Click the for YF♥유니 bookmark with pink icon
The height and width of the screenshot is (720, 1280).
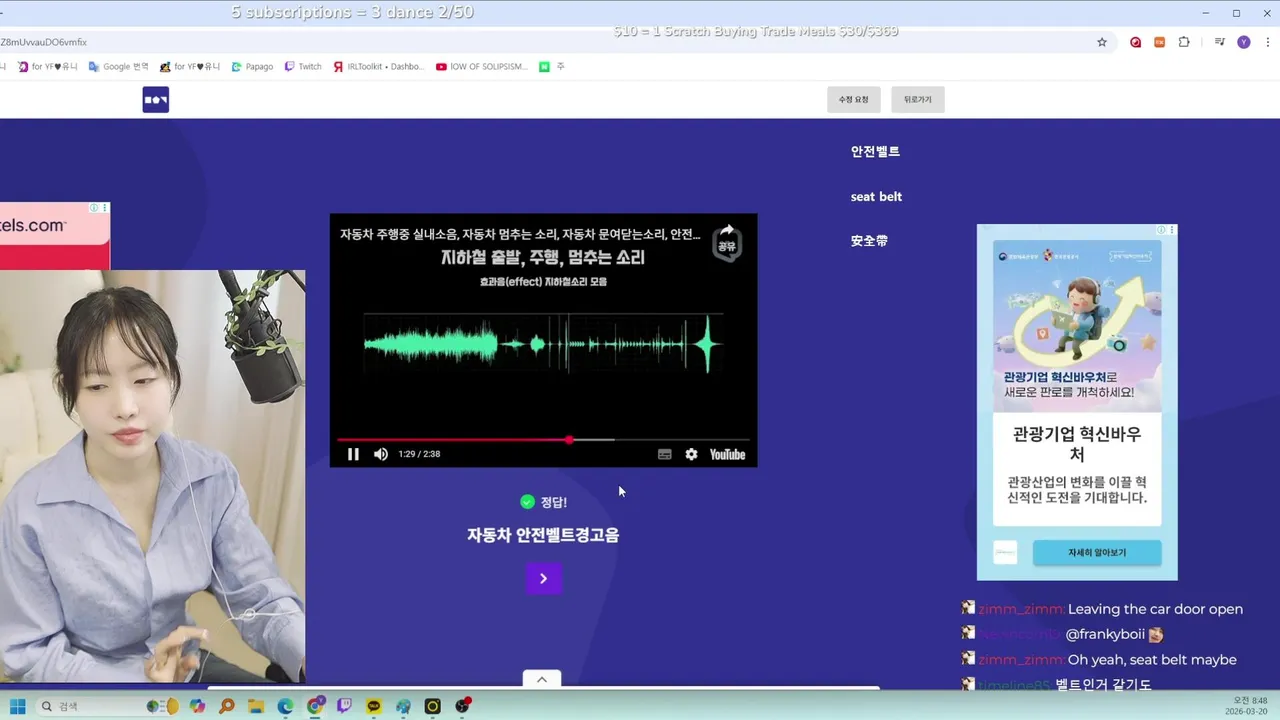(48, 66)
